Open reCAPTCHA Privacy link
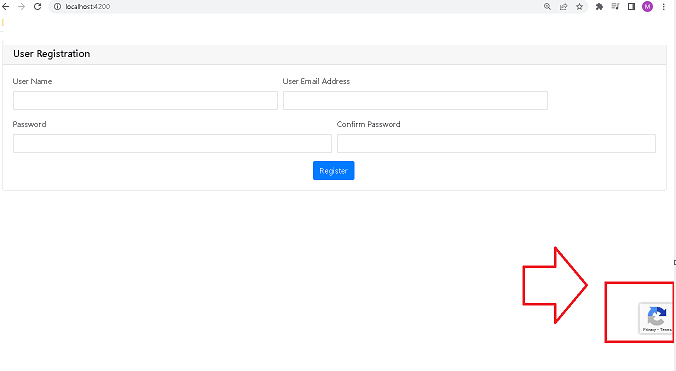Image resolution: width=676 pixels, height=371 pixels. [649, 330]
